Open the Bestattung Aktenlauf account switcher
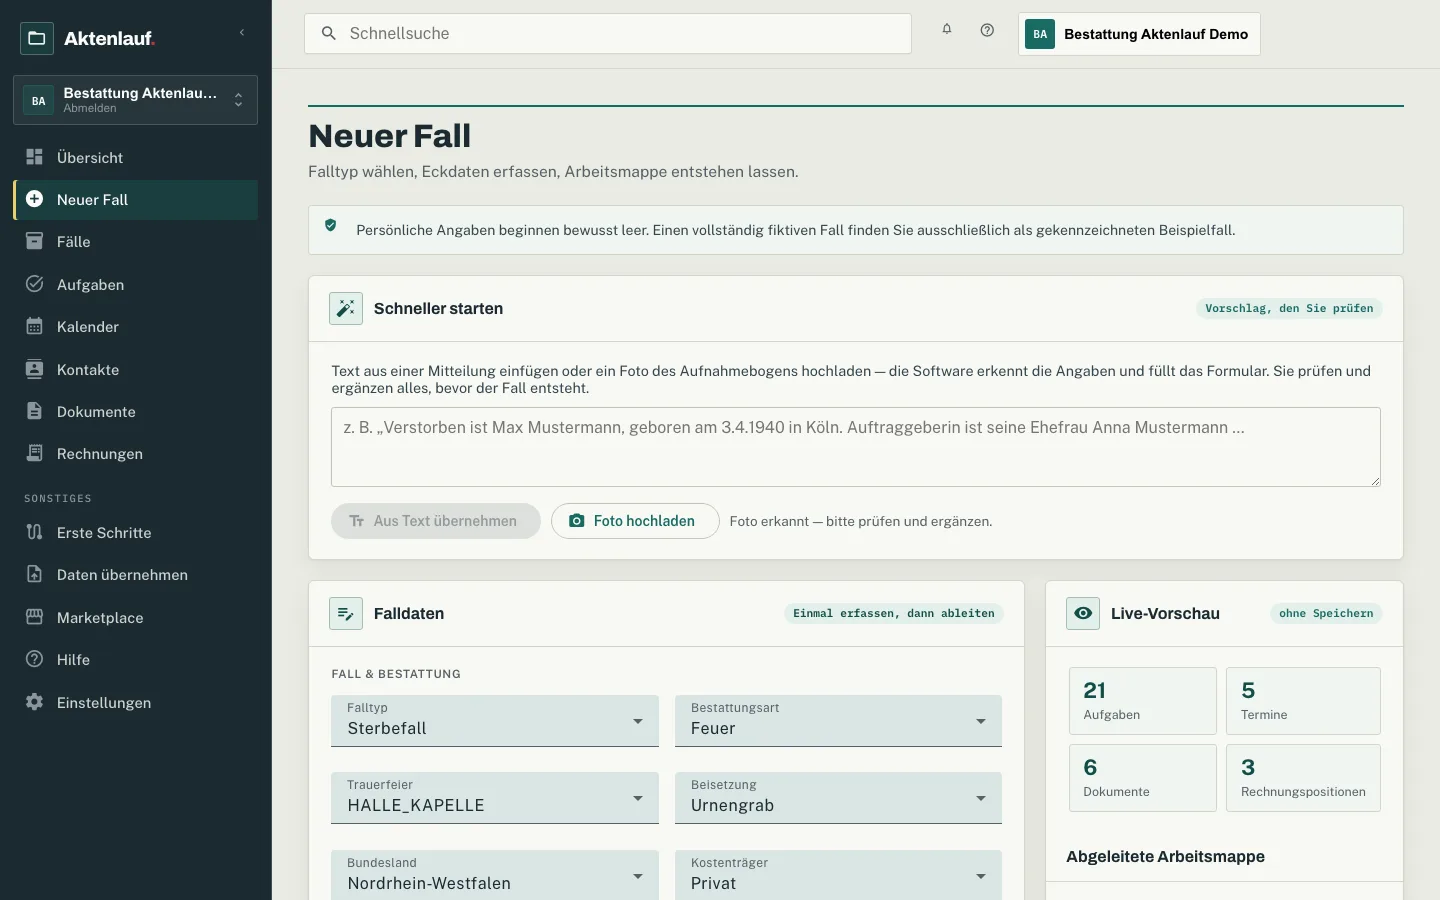Viewport: 1440px width, 900px height. pyautogui.click(x=135, y=100)
